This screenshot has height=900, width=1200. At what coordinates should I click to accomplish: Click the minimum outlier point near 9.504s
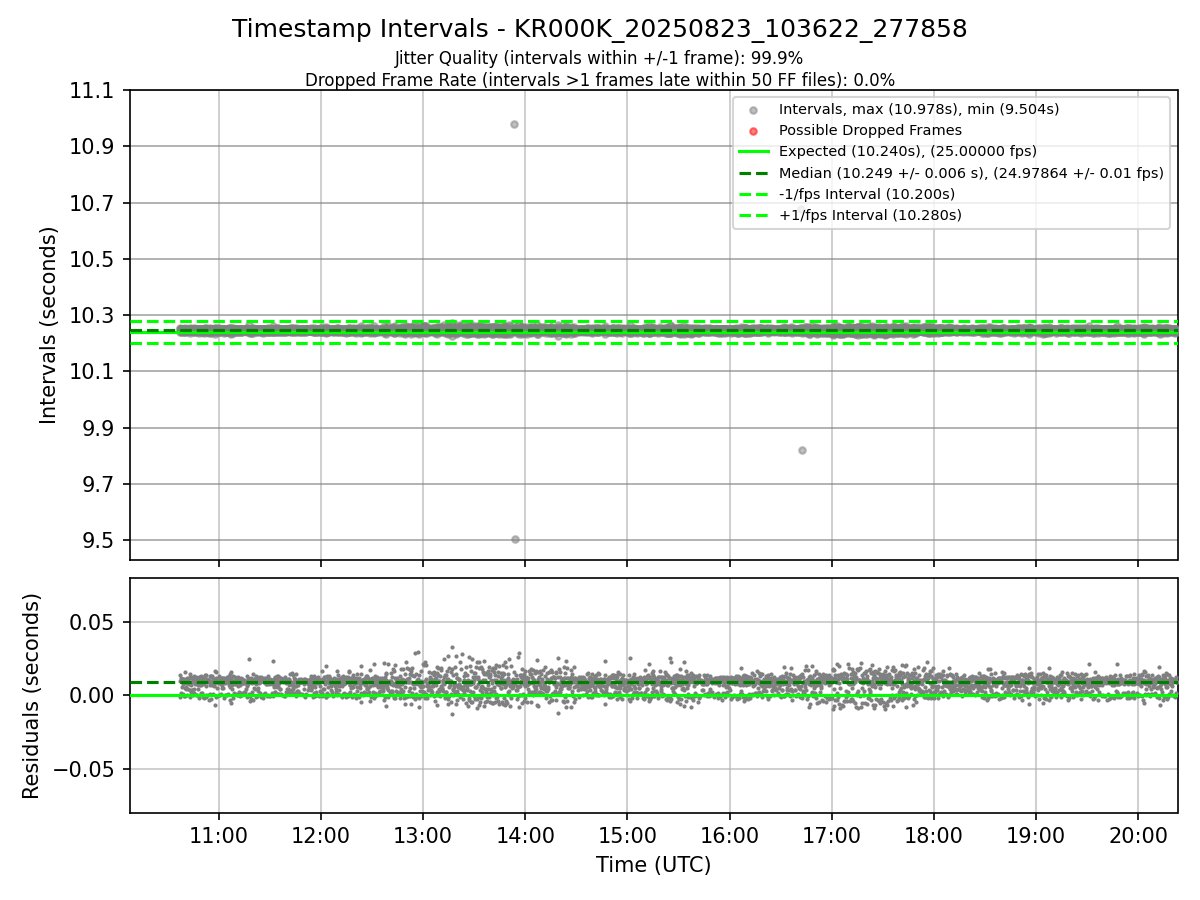click(515, 539)
